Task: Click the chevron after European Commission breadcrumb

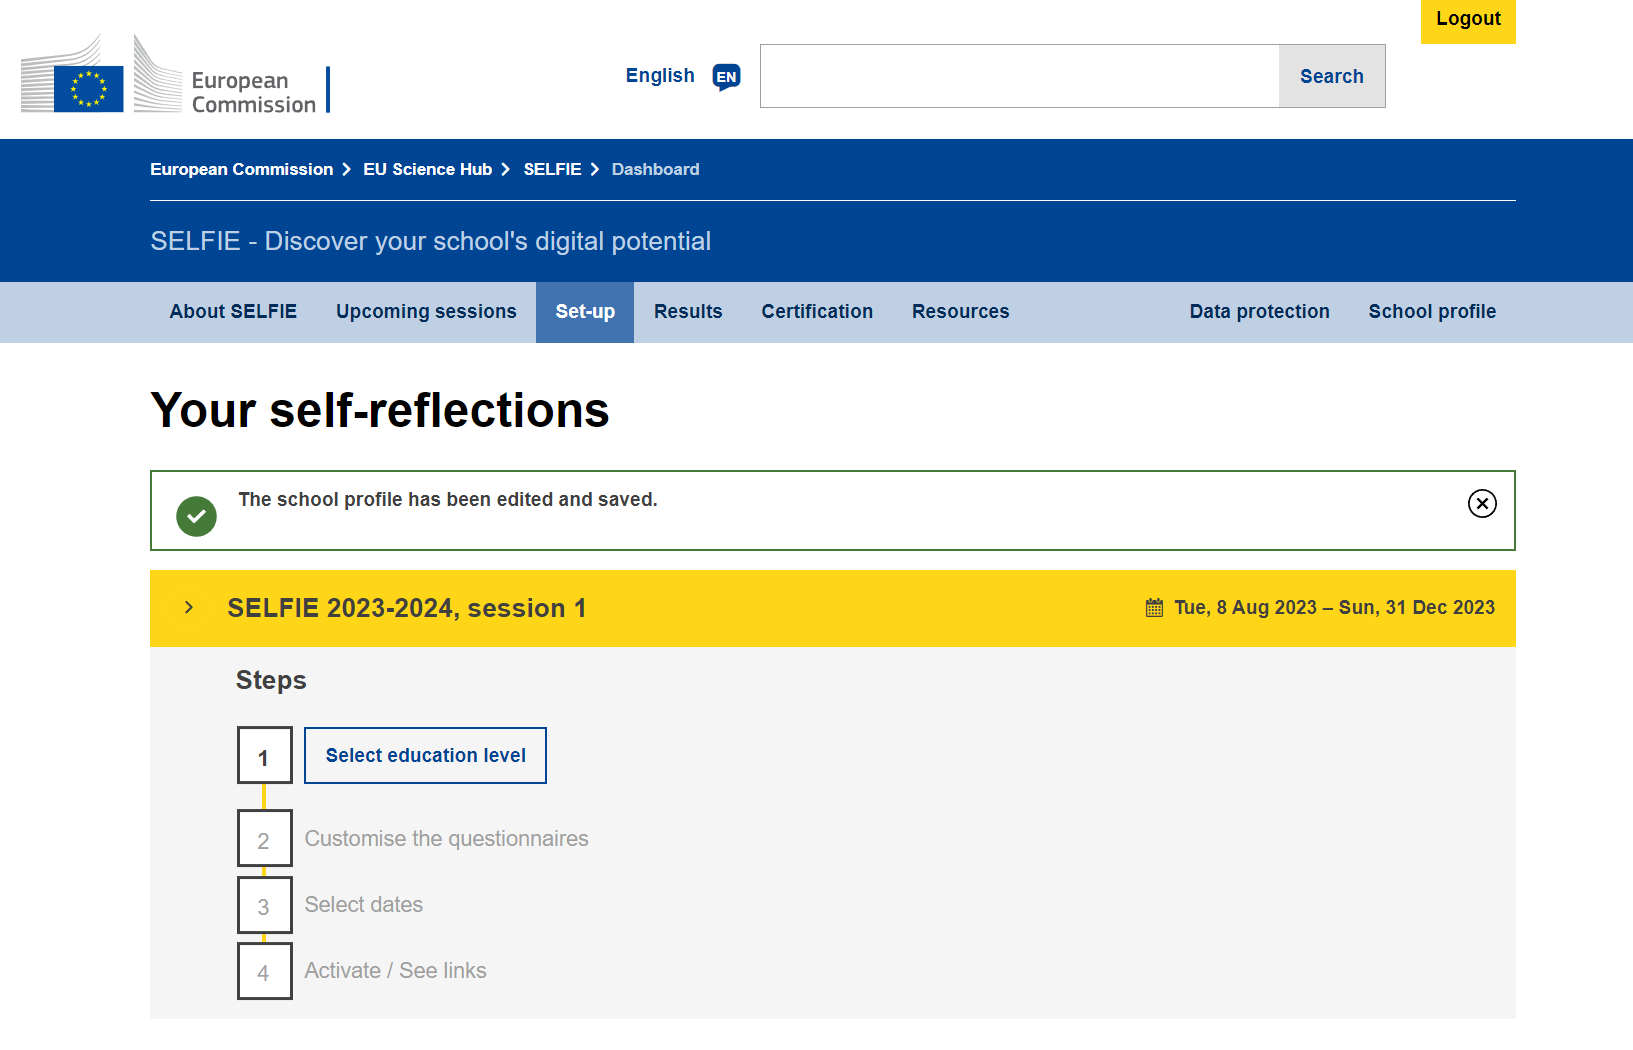Action: pyautogui.click(x=347, y=170)
